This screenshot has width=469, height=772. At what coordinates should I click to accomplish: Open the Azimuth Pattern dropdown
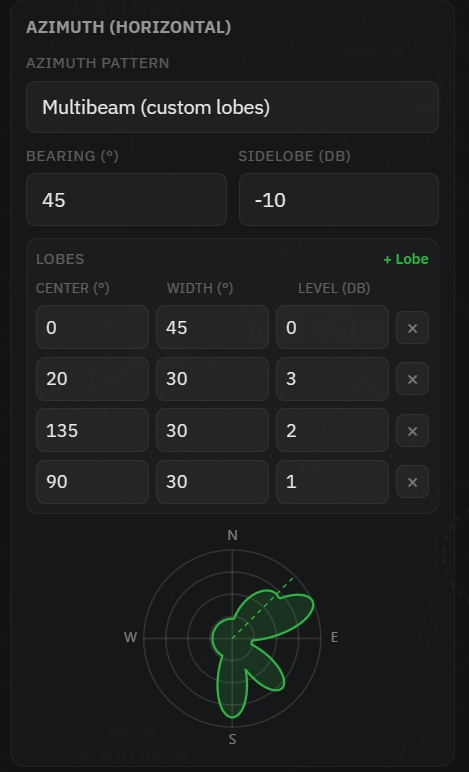click(x=232, y=107)
